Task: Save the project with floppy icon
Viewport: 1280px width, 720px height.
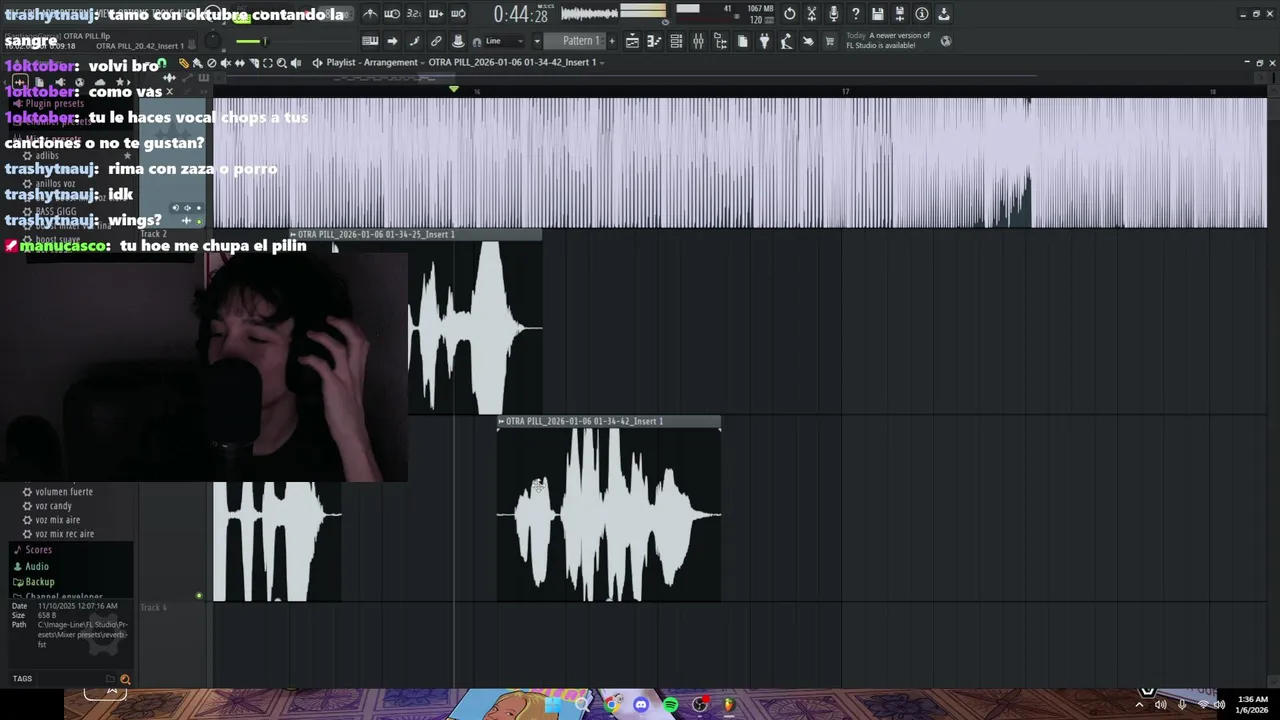Action: point(878,14)
